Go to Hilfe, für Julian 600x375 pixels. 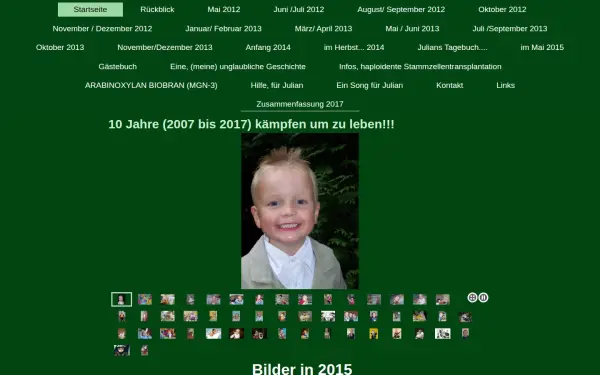pos(277,85)
